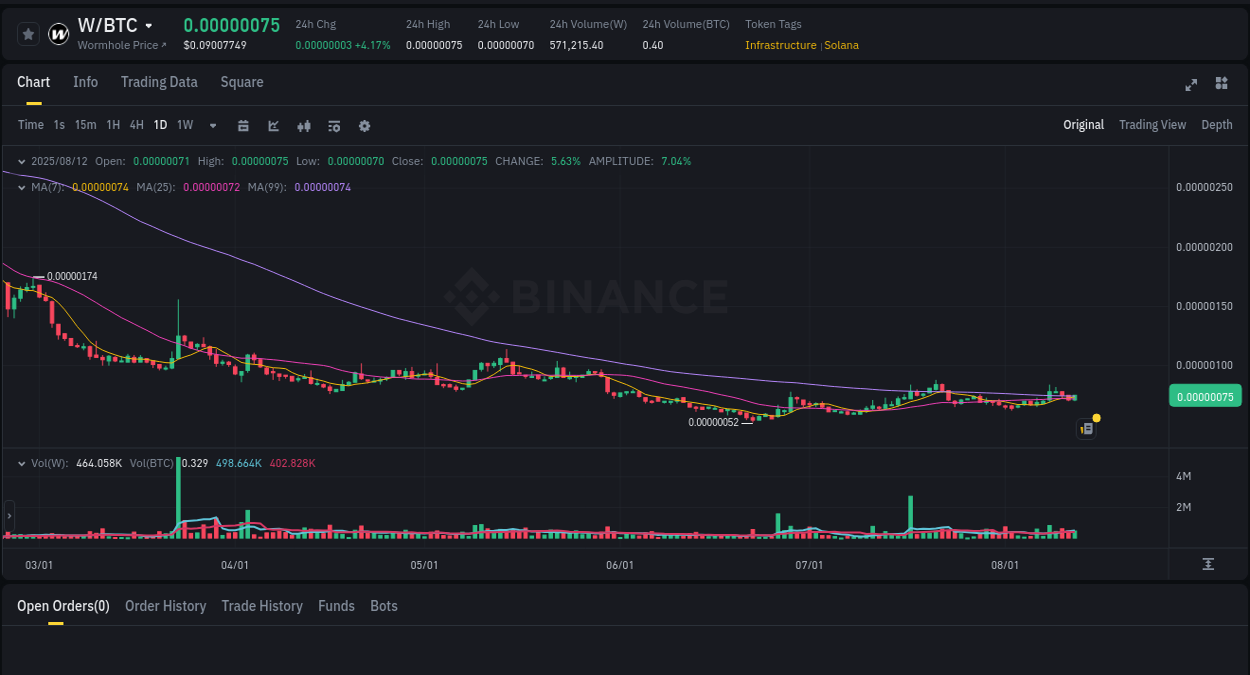Collapse the MA indicator legend chevron

(22, 187)
